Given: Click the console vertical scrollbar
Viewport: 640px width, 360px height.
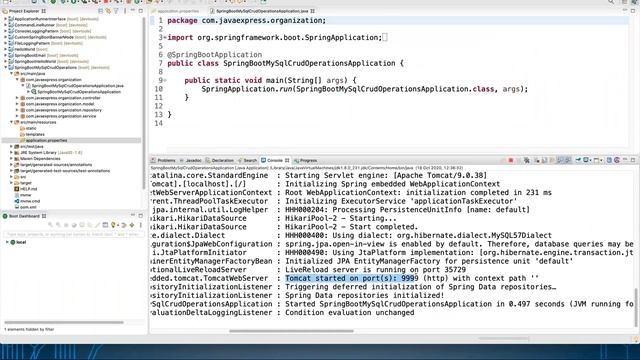Looking at the screenshot, I should click(636, 307).
